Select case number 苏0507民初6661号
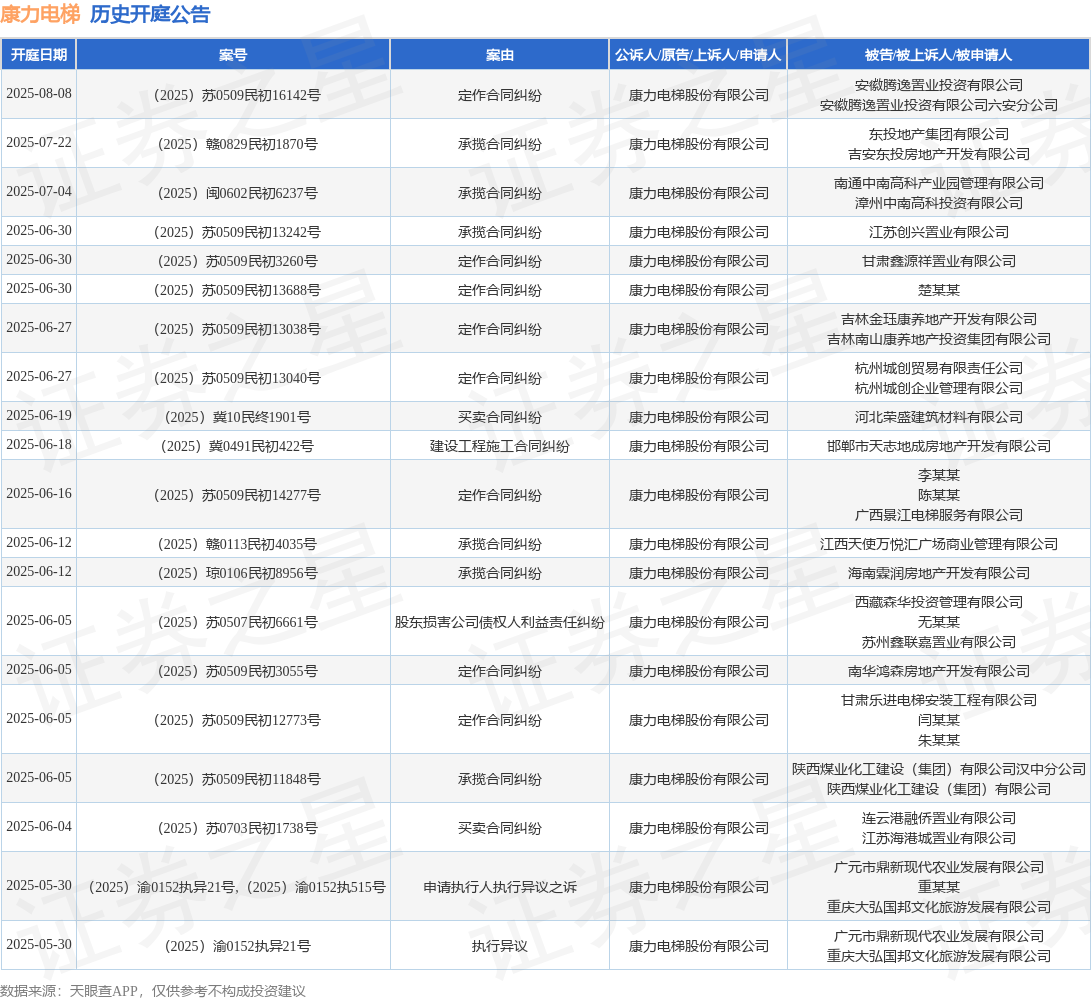Viewport: 1091px width, 1000px height. (x=237, y=621)
